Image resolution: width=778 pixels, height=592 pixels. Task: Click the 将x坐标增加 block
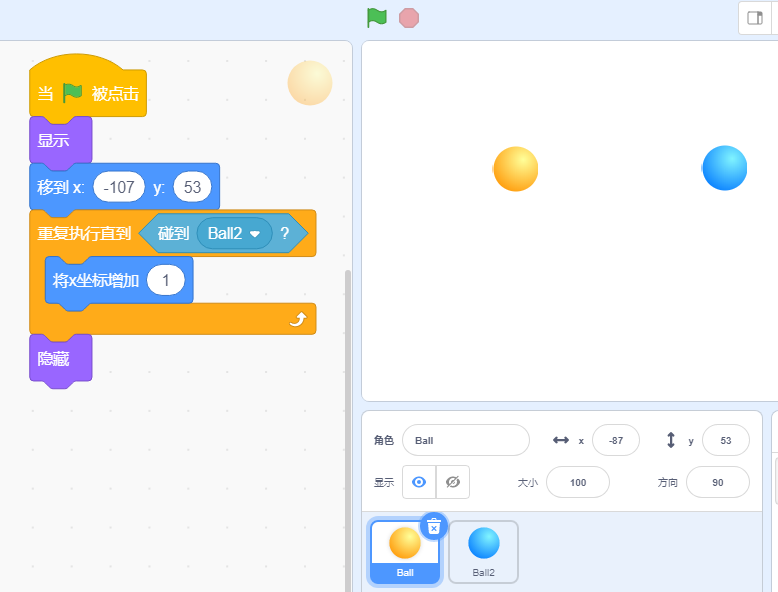[95, 280]
